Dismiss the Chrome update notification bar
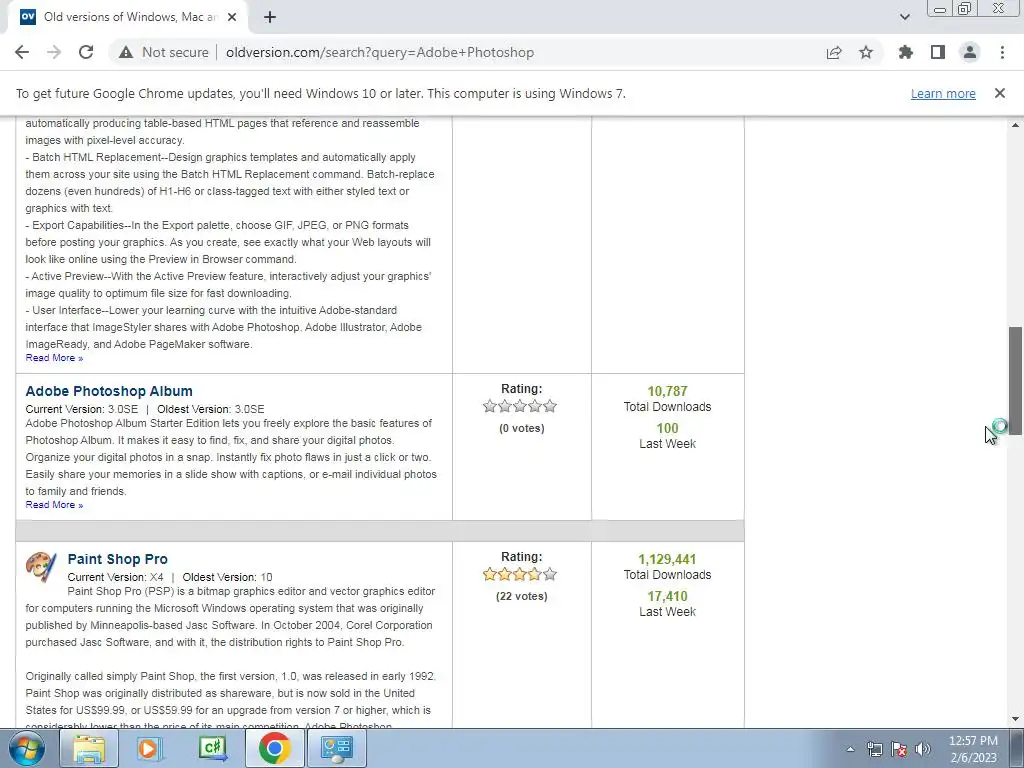 (1000, 93)
